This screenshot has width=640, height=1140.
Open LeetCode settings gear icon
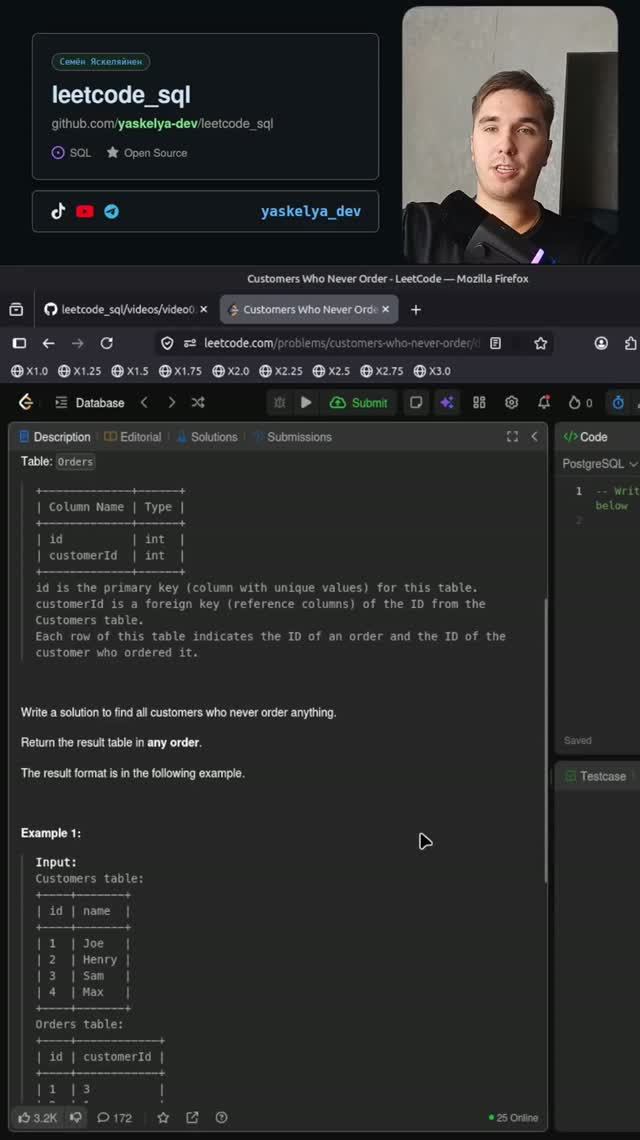coord(512,403)
